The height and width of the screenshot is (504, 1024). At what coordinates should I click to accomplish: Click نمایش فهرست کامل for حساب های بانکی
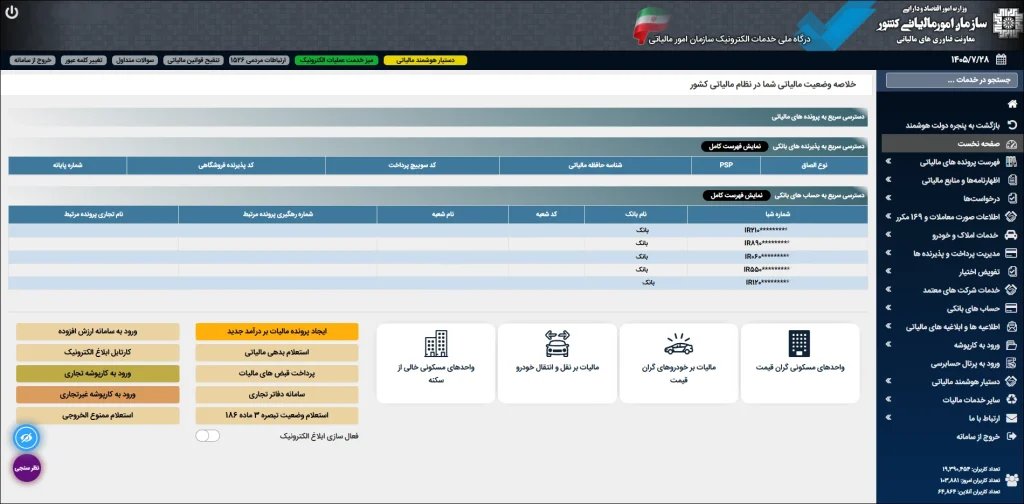(736, 195)
